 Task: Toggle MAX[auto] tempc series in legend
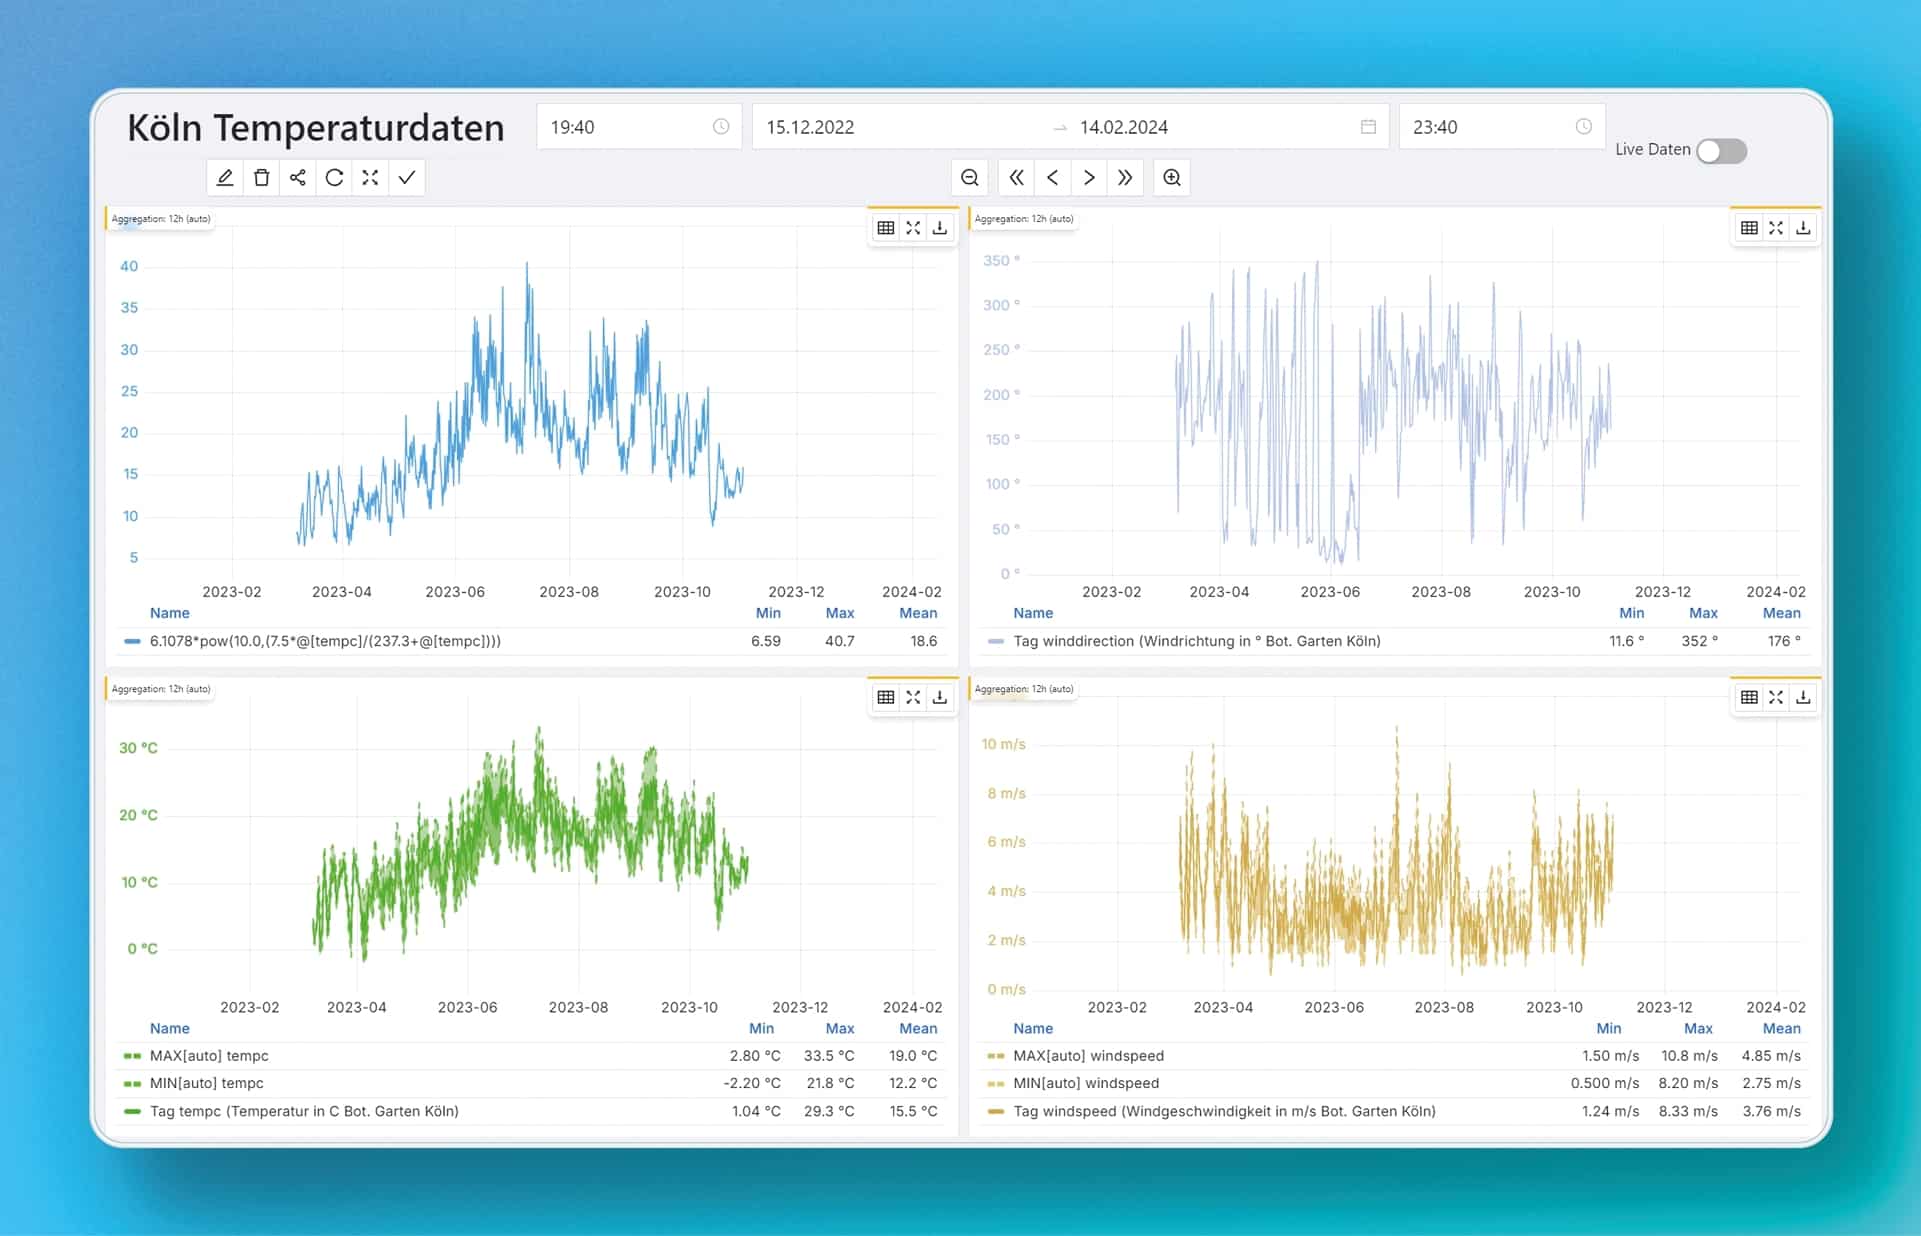coord(208,1056)
